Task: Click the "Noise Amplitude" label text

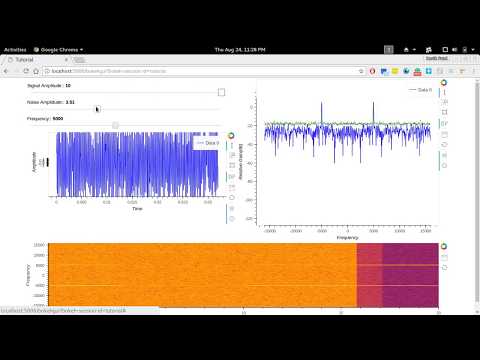Action: (45, 102)
